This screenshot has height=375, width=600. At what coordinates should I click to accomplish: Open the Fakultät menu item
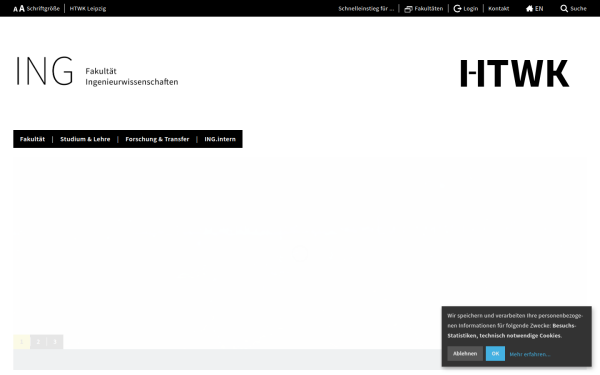point(33,139)
